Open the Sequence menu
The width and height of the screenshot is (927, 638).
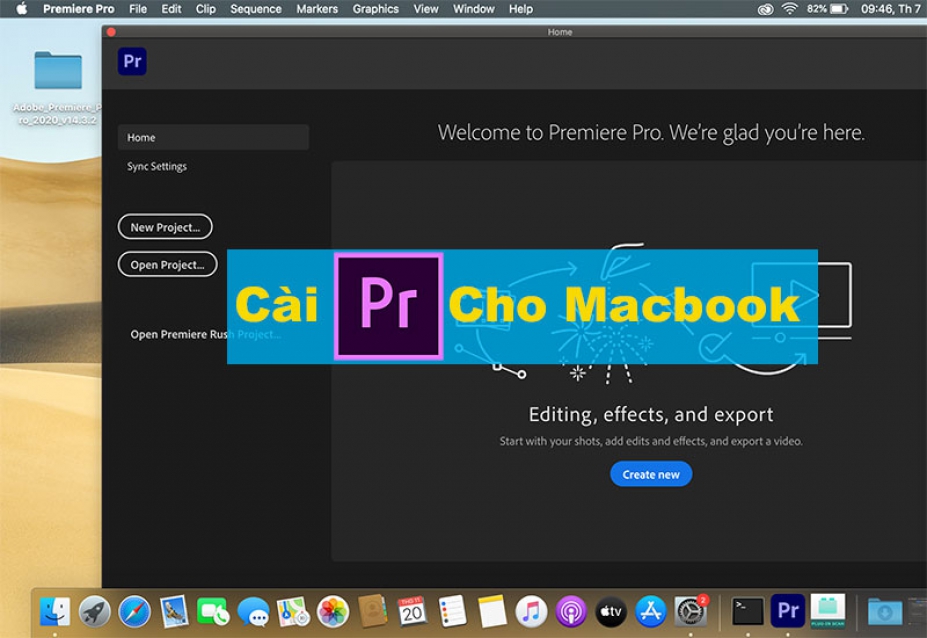(x=255, y=9)
